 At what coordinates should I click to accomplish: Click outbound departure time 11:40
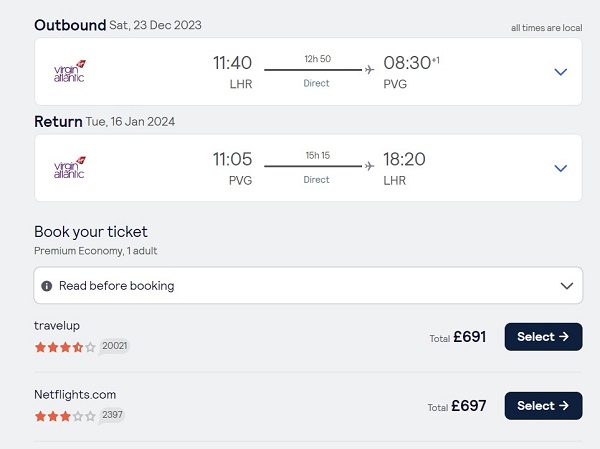coord(232,63)
